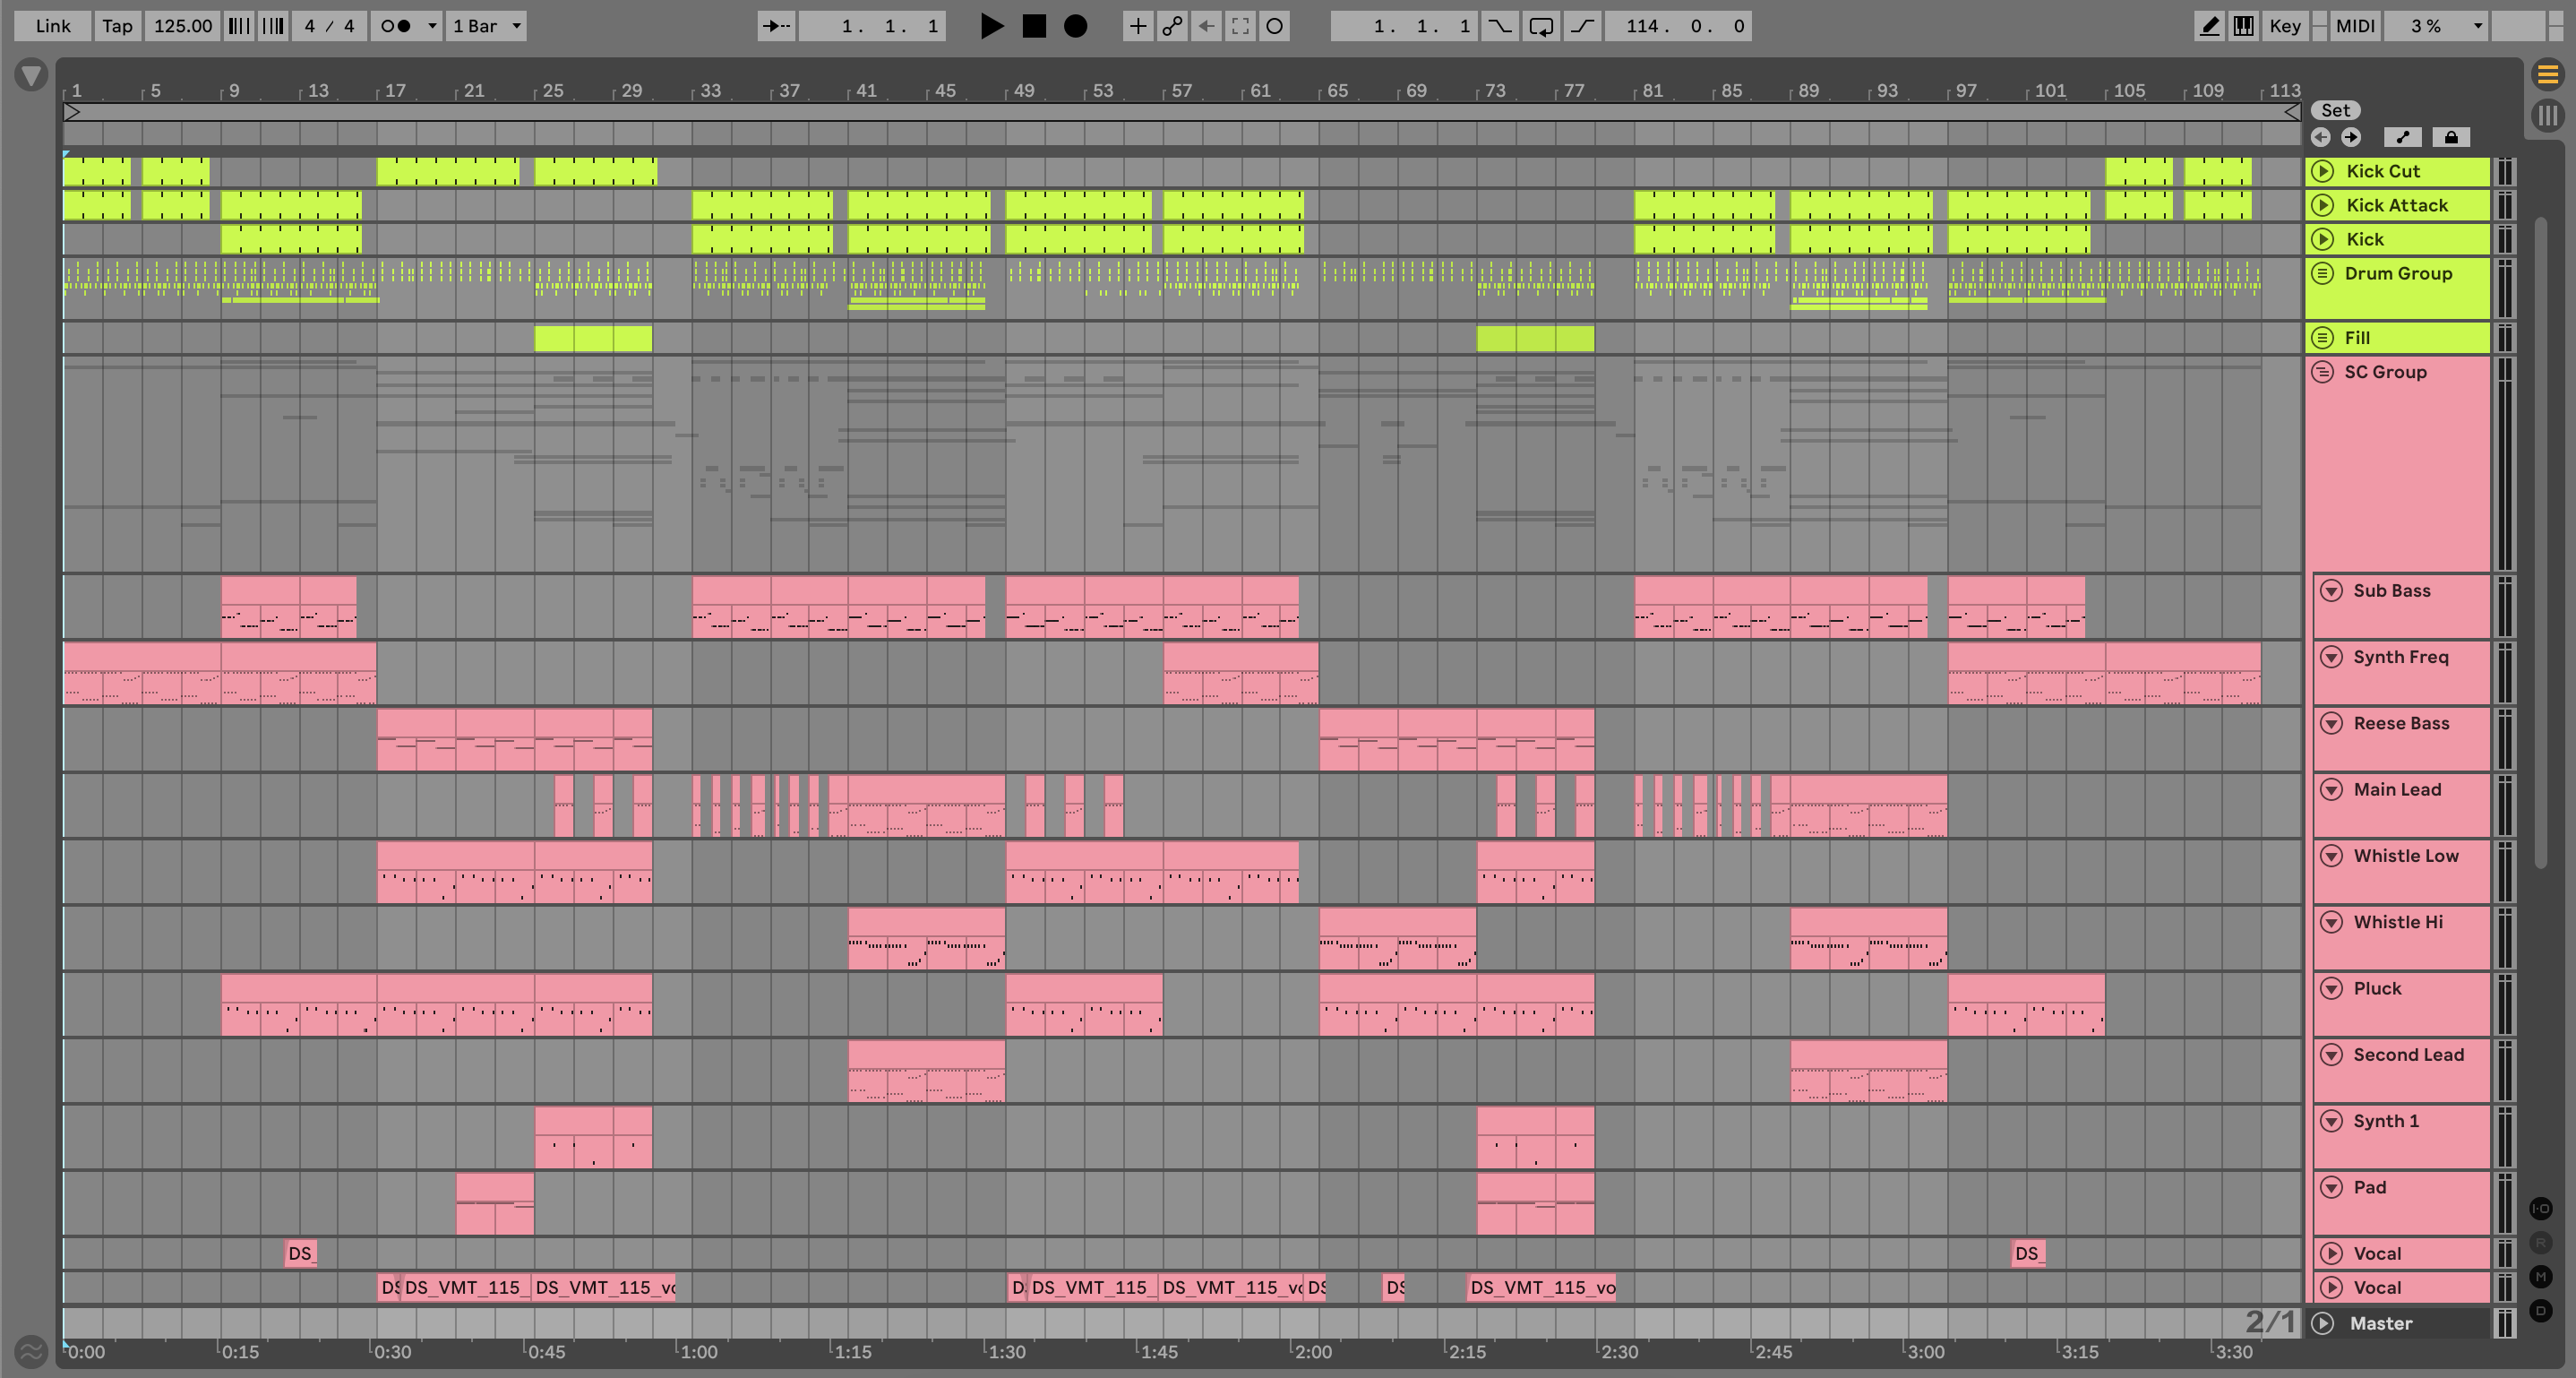Screen dimensions: 2576x1378
Task: Collapse the Drum Group
Action: tap(2323, 273)
